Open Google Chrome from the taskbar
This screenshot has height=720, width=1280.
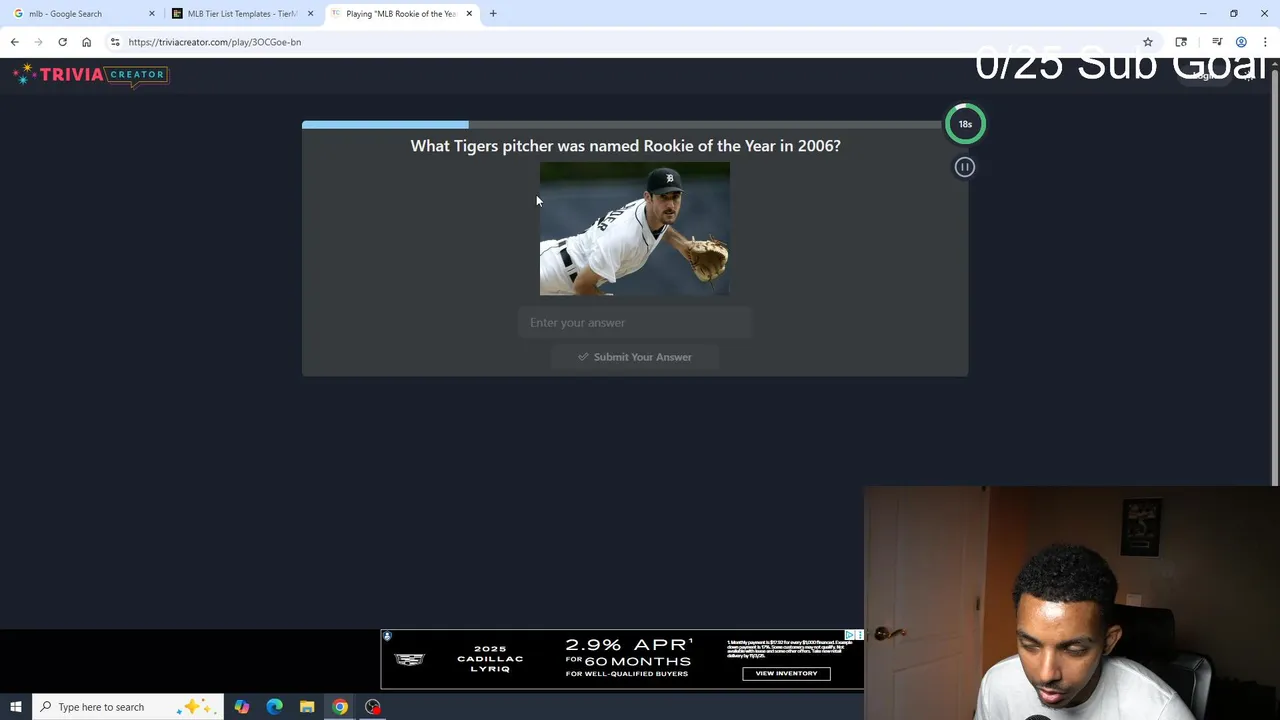coord(340,707)
